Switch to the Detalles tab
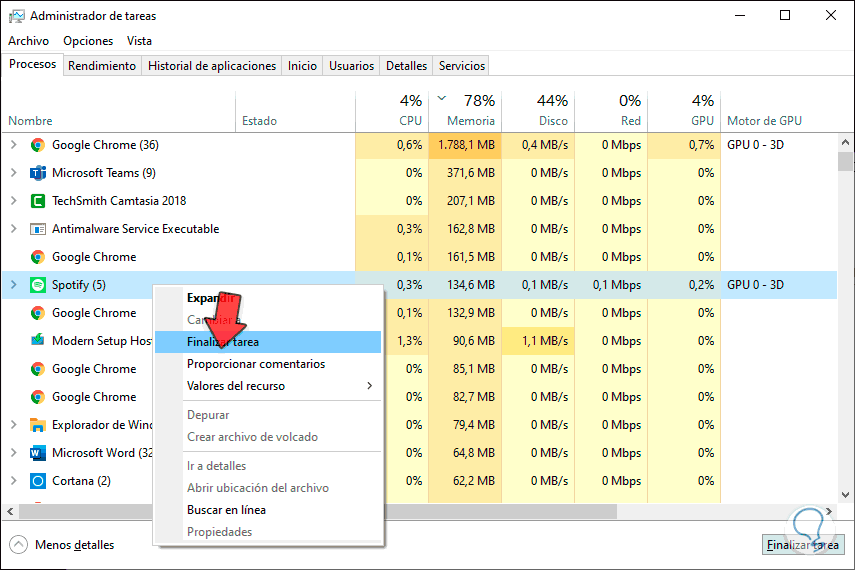 pos(407,65)
